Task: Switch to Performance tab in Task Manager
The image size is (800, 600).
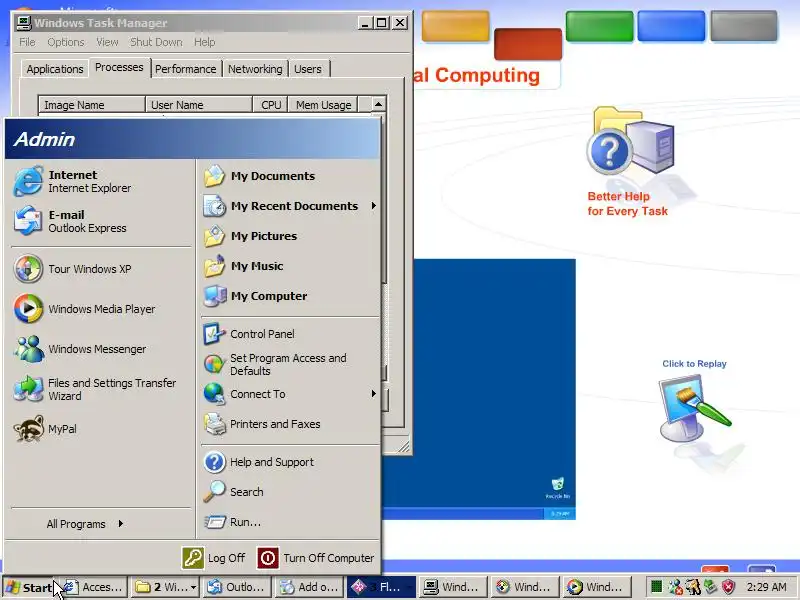Action: click(186, 69)
